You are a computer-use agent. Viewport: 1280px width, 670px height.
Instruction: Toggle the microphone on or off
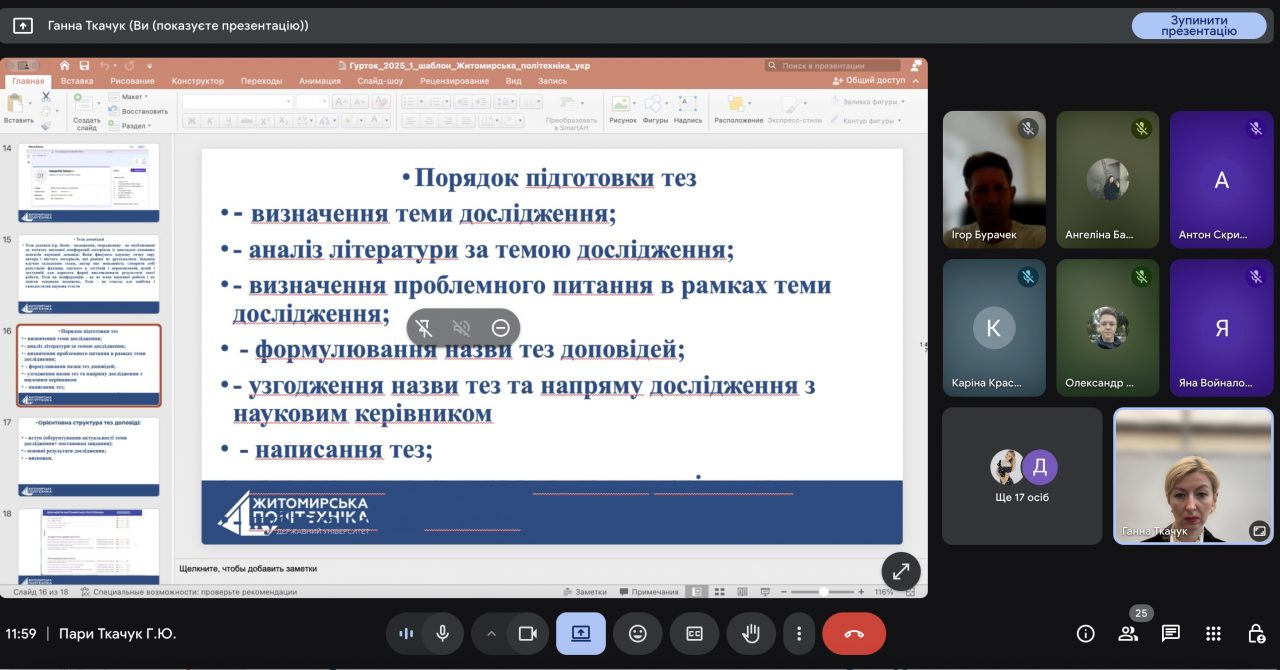click(442, 634)
